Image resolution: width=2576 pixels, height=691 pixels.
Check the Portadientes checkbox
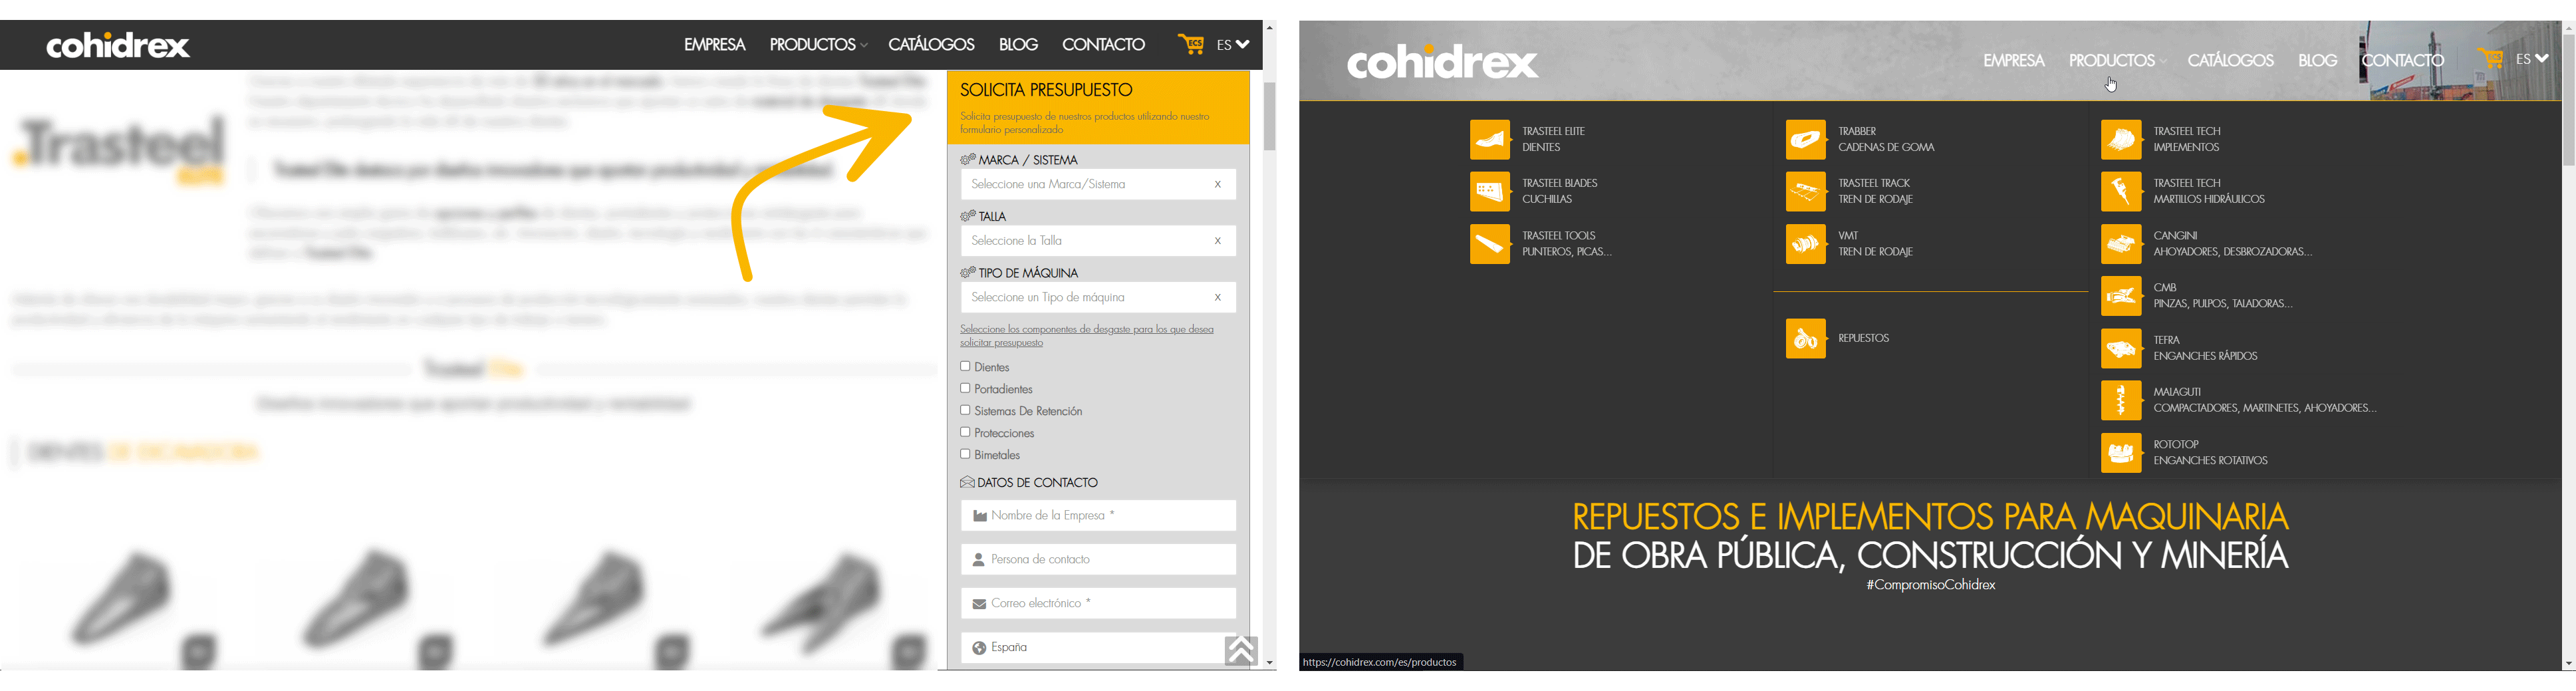[965, 389]
